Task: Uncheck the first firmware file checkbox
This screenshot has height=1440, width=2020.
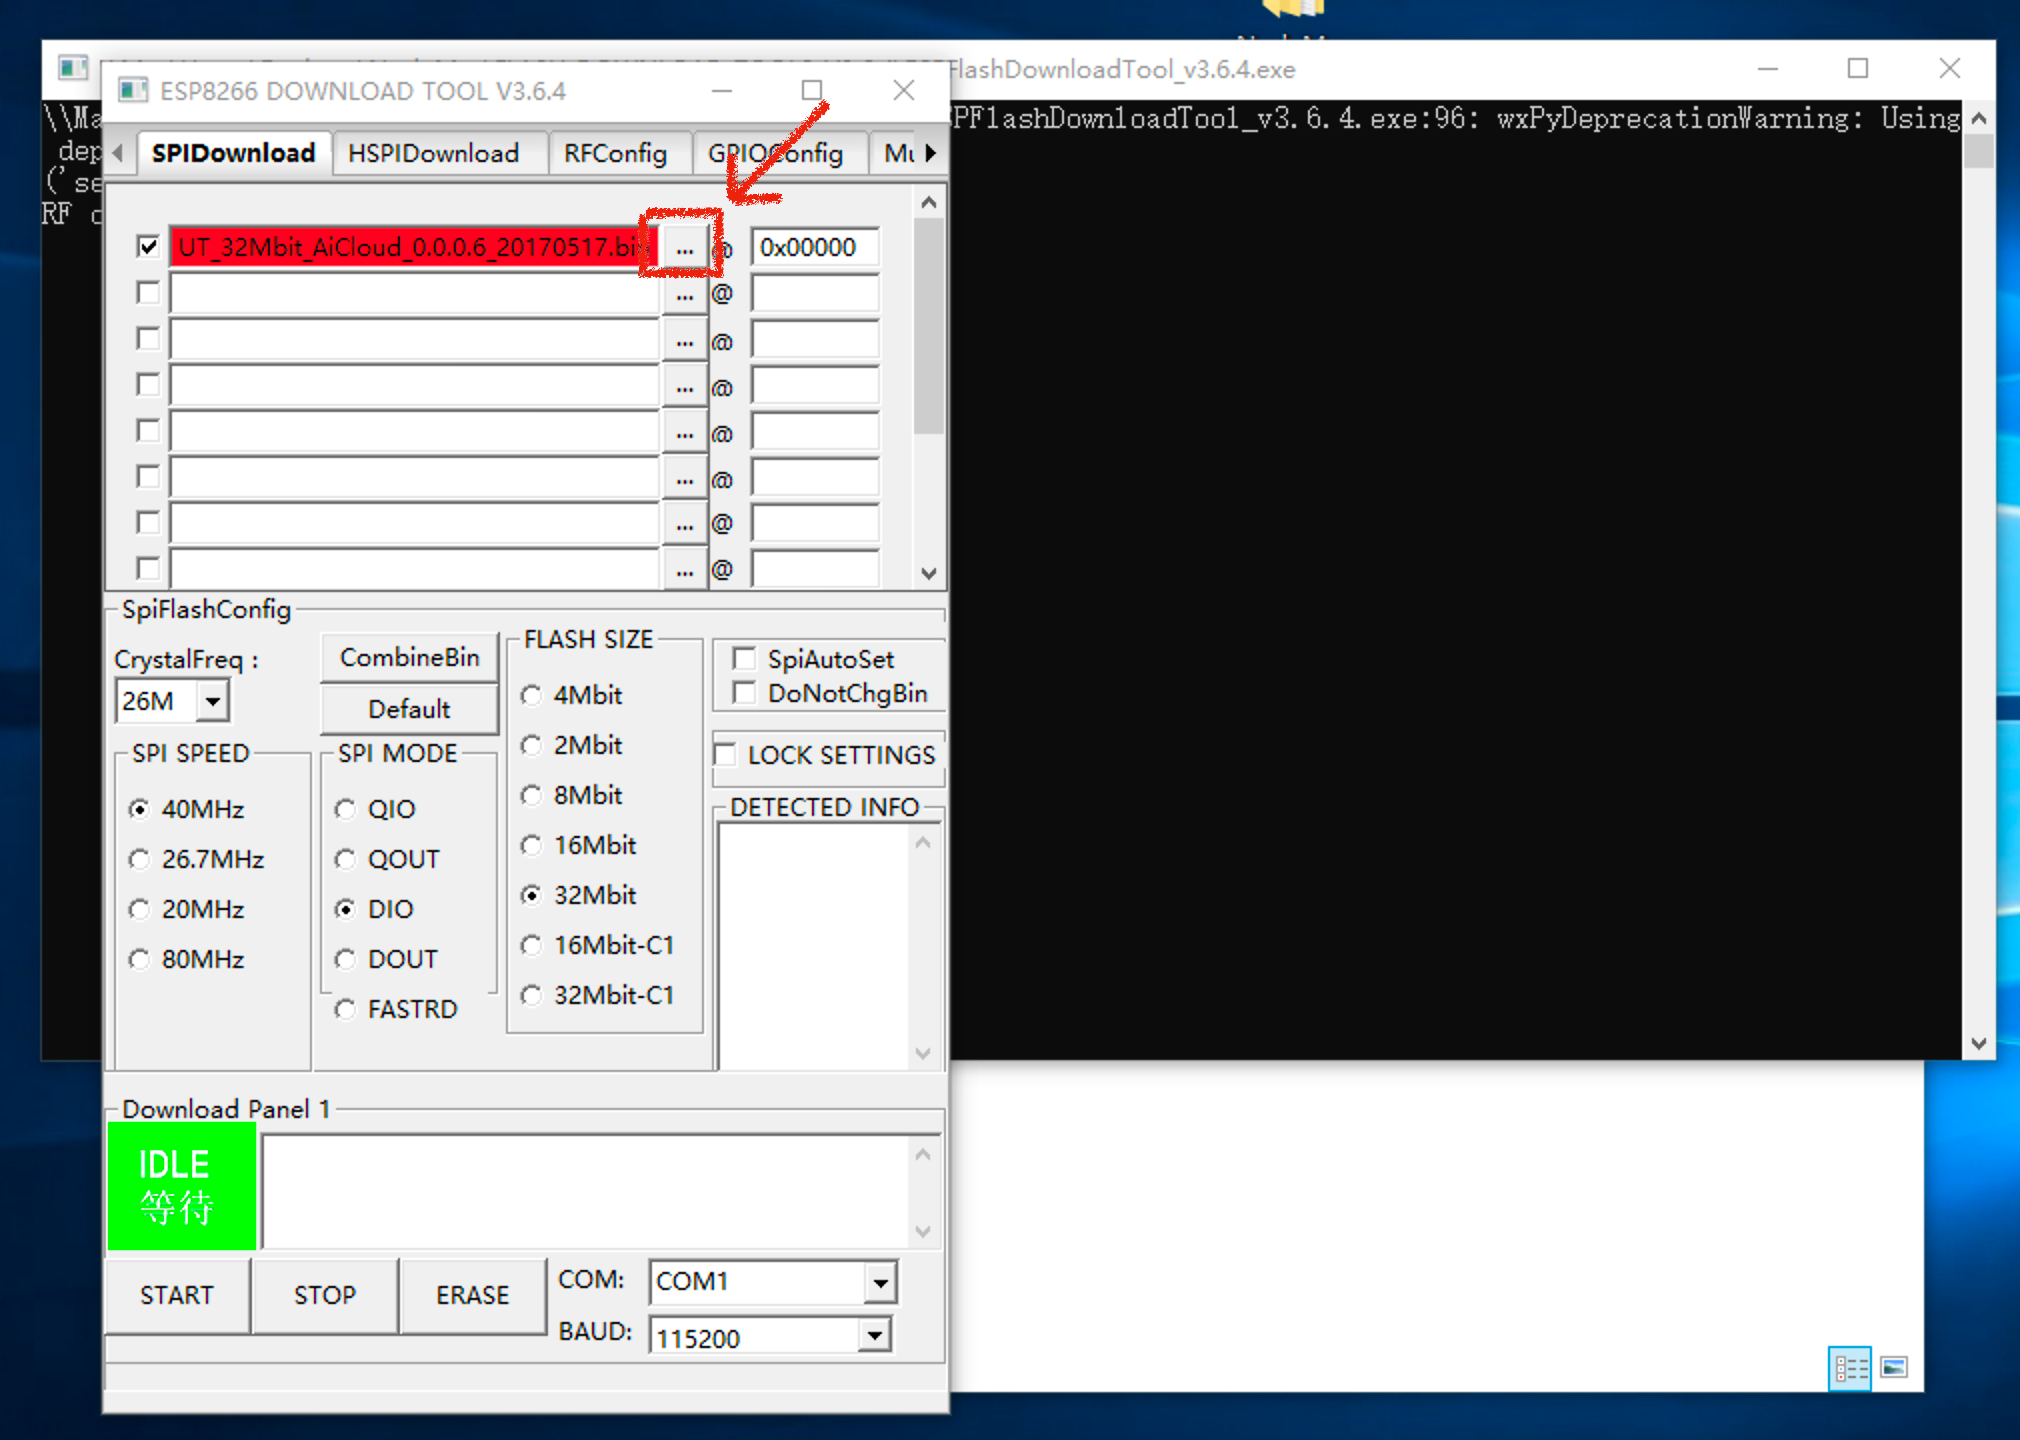Action: [148, 246]
